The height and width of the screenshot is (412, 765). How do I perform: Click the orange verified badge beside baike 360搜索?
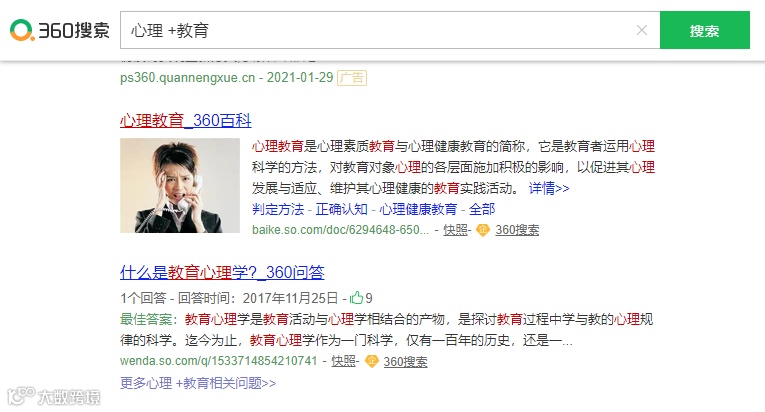click(x=483, y=230)
